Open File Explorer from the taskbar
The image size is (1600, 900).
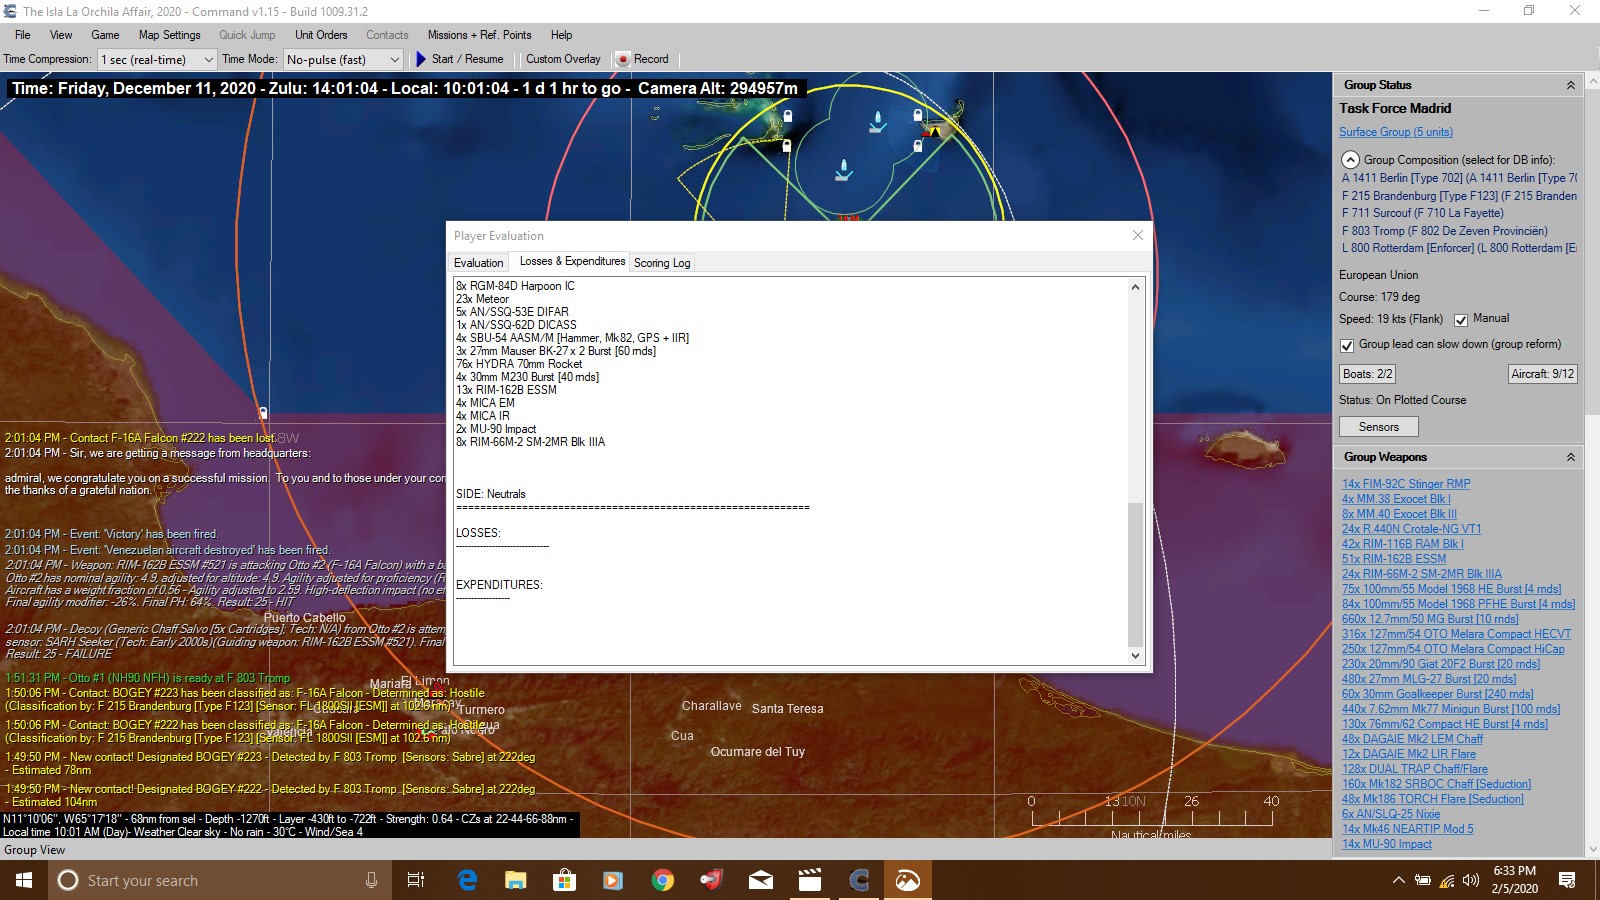[516, 880]
